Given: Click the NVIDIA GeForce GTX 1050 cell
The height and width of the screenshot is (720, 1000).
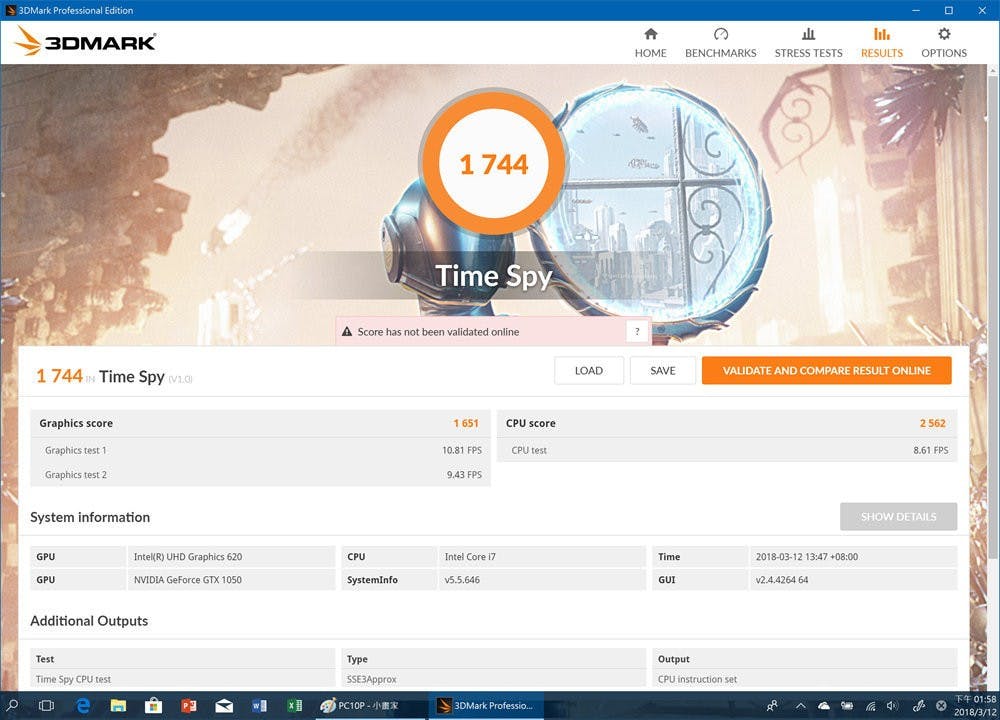Looking at the screenshot, I should (x=231, y=580).
